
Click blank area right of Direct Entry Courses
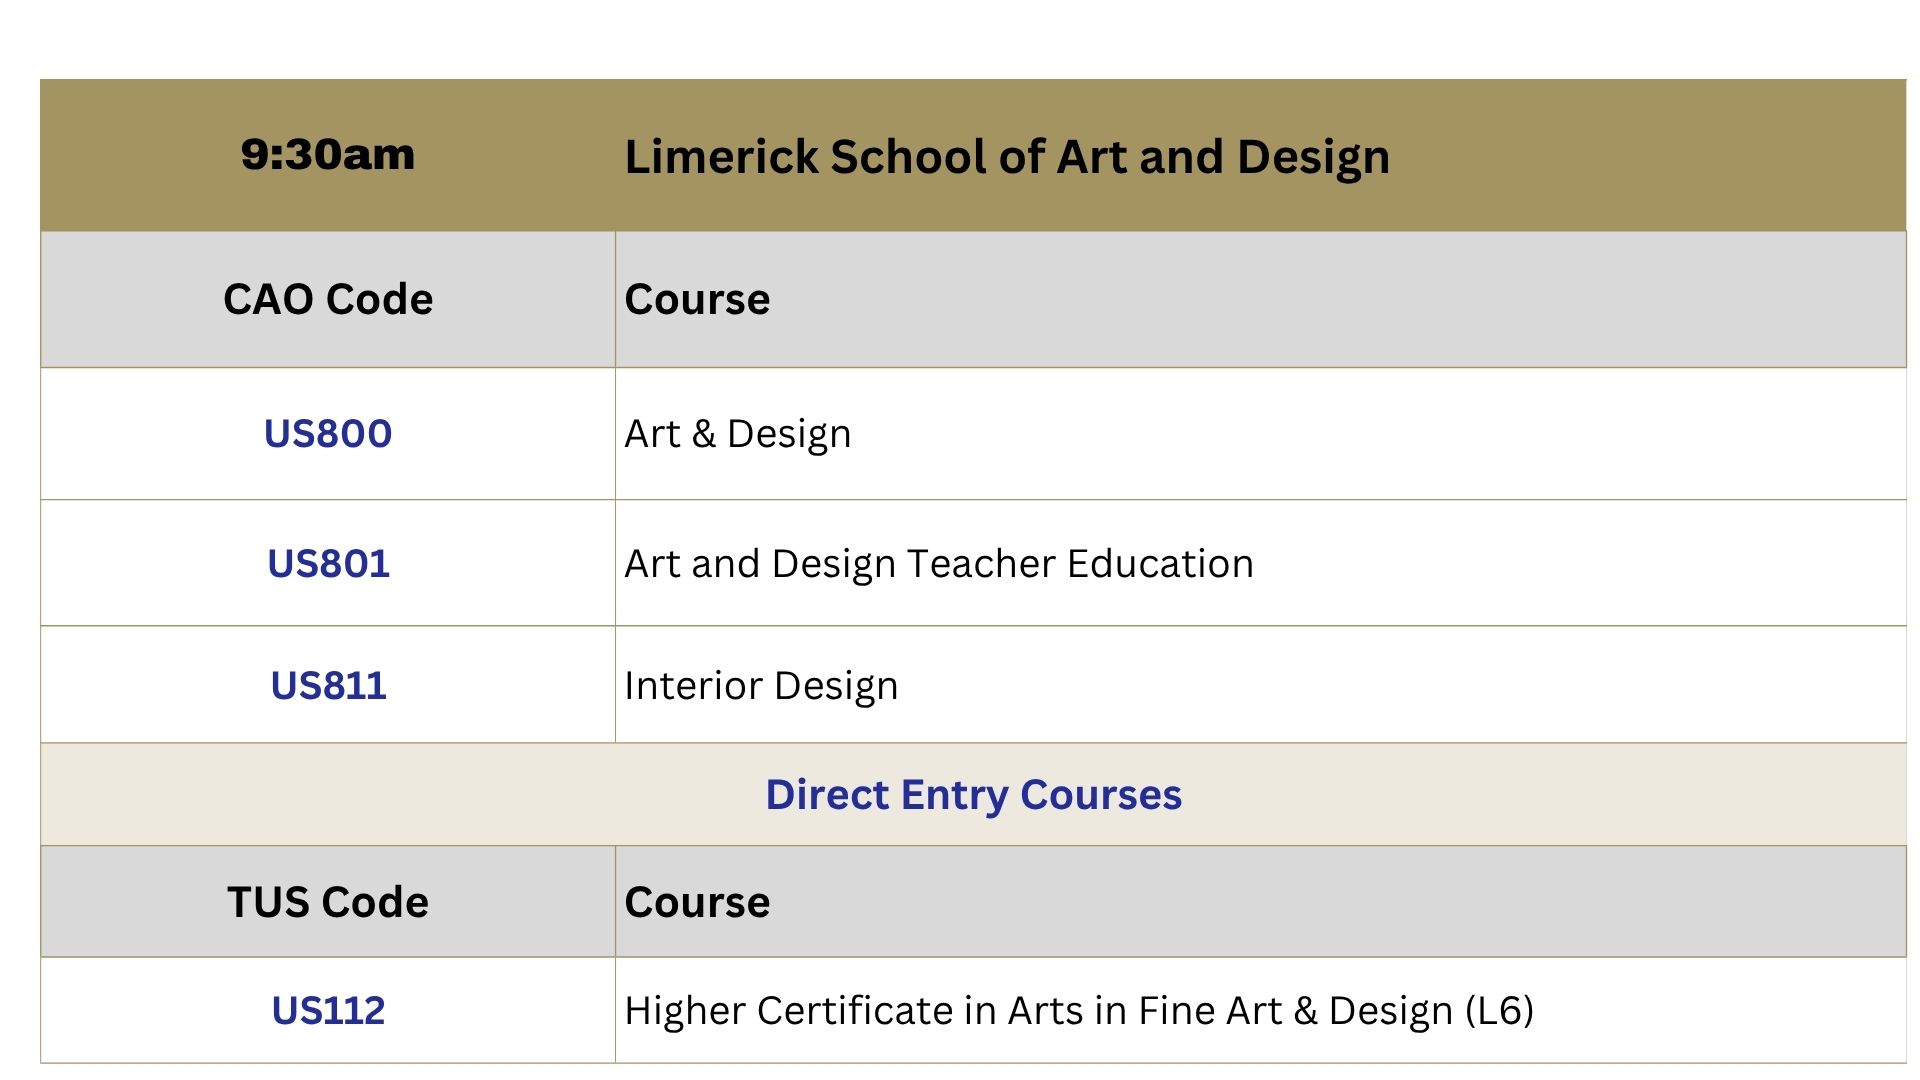[1545, 795]
